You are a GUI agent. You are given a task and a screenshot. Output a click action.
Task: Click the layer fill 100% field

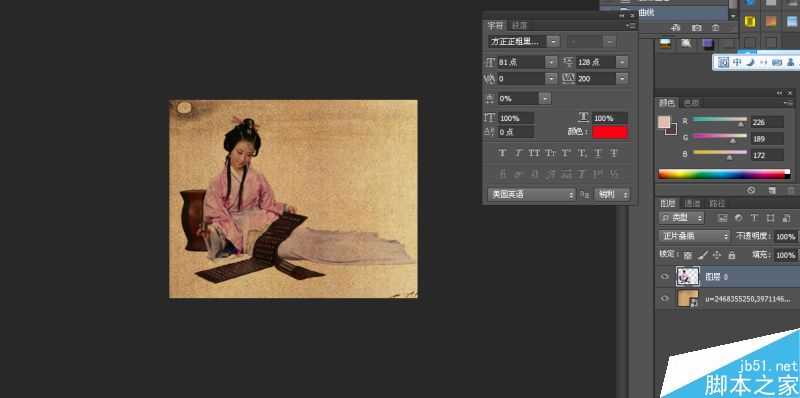click(x=786, y=255)
